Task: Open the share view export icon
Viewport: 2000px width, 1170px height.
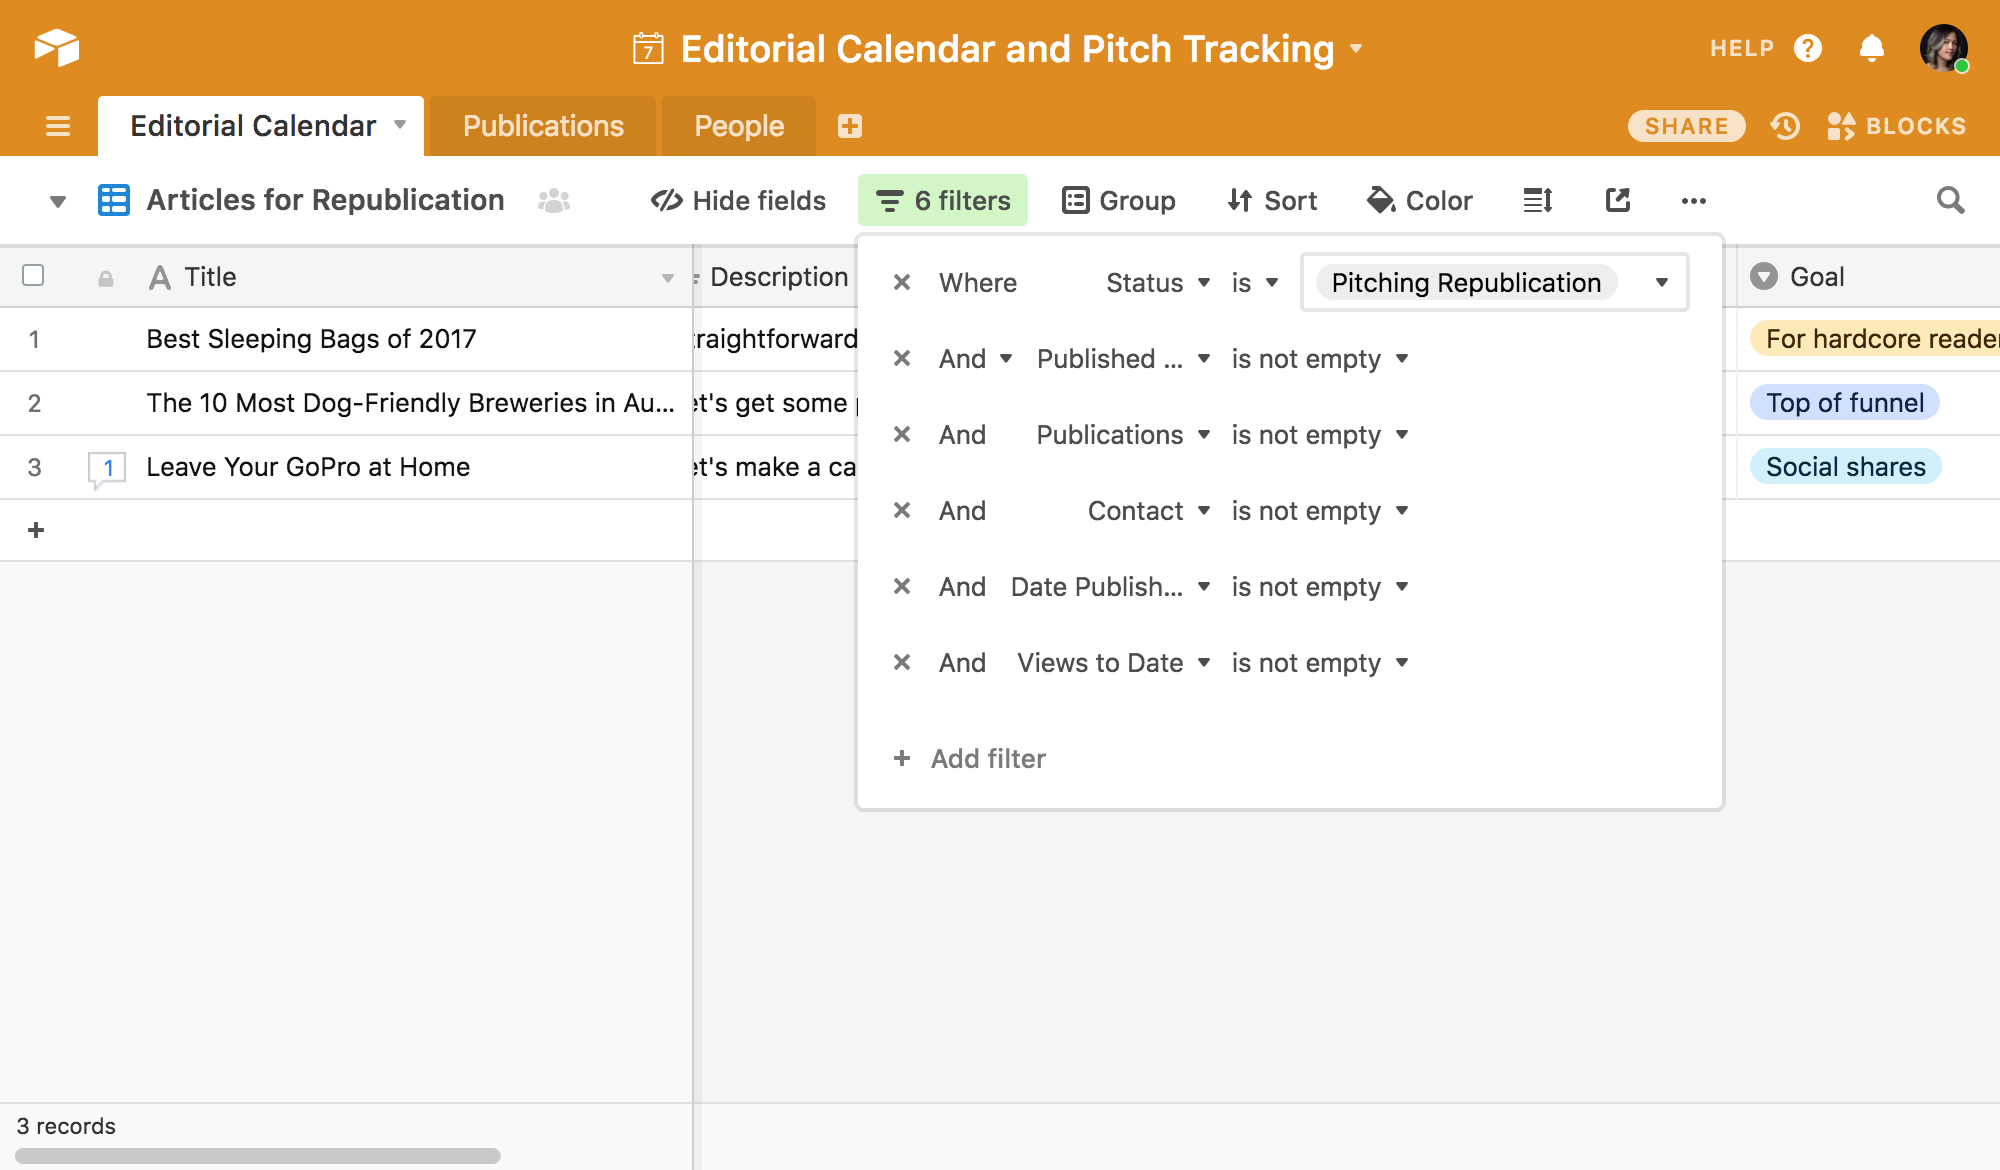Action: [1617, 201]
